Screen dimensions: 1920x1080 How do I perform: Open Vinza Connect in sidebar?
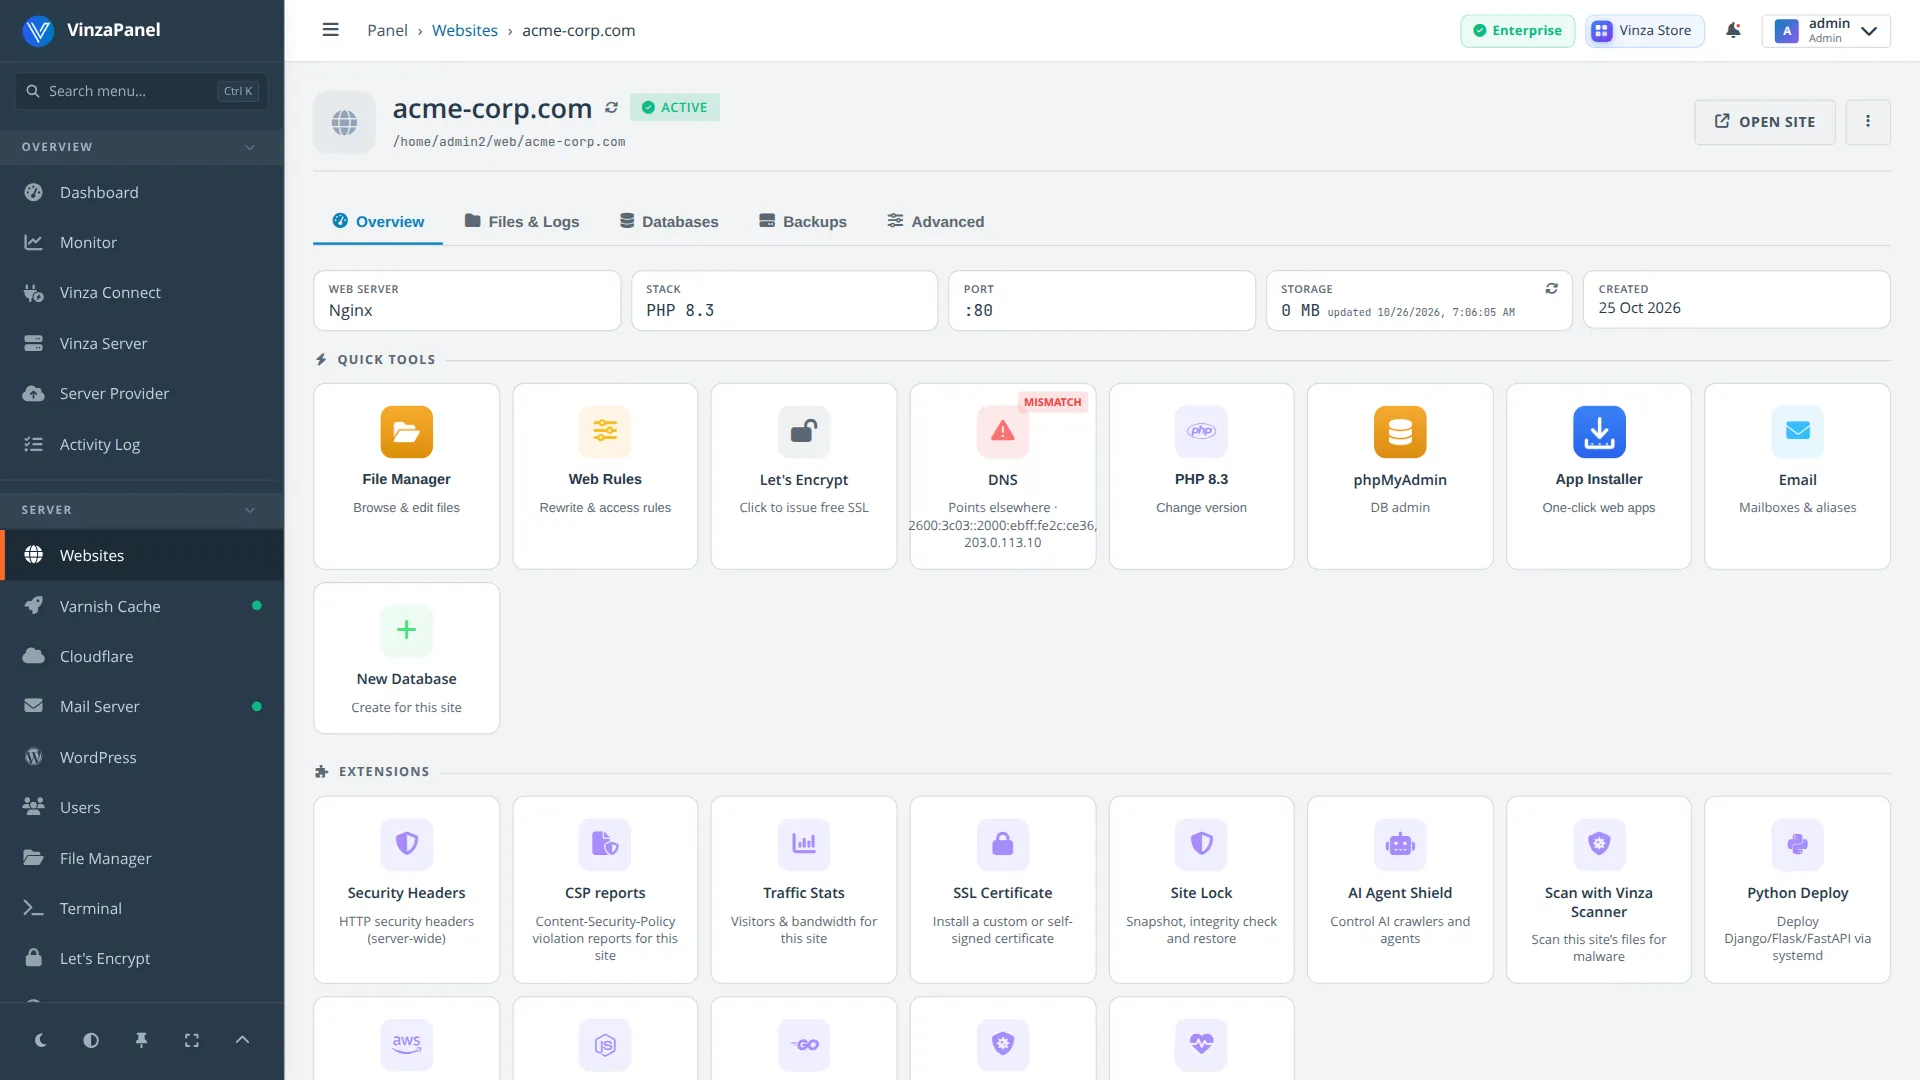coord(142,293)
